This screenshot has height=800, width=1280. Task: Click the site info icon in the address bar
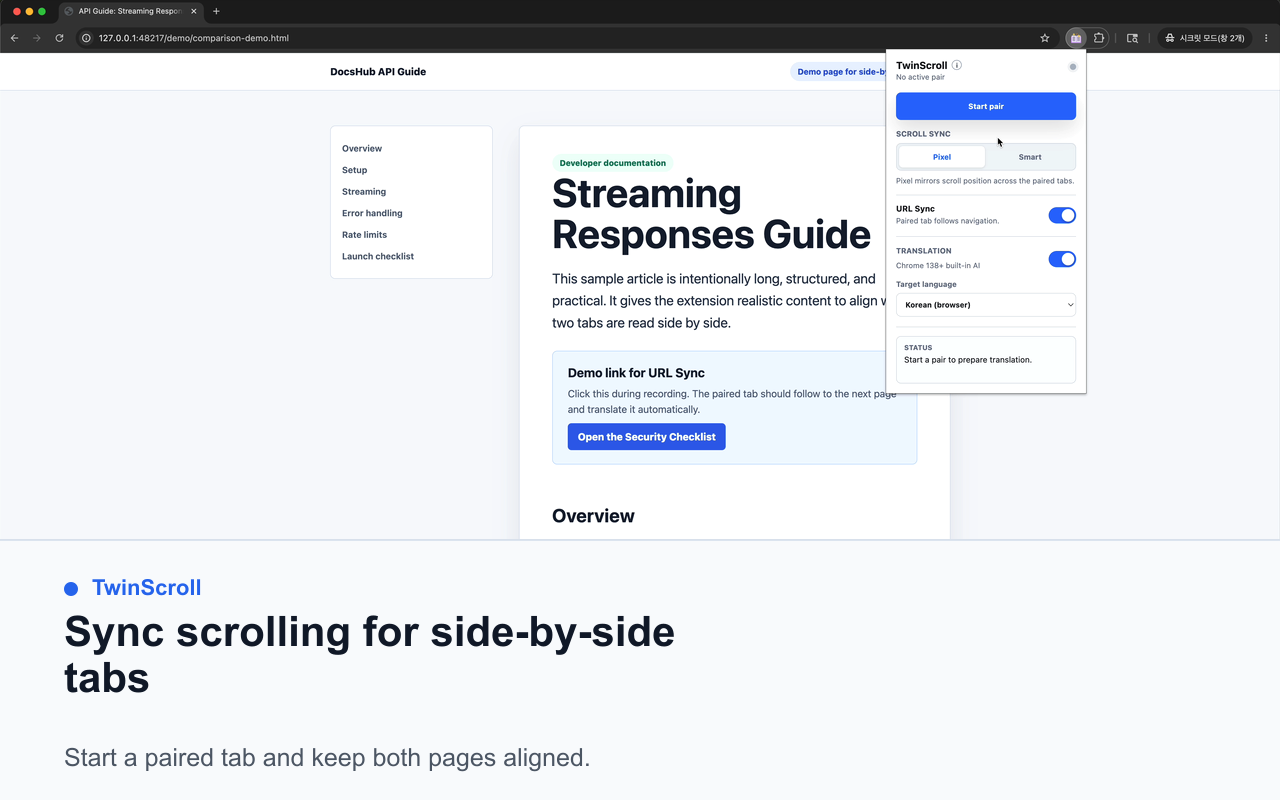pos(87,38)
